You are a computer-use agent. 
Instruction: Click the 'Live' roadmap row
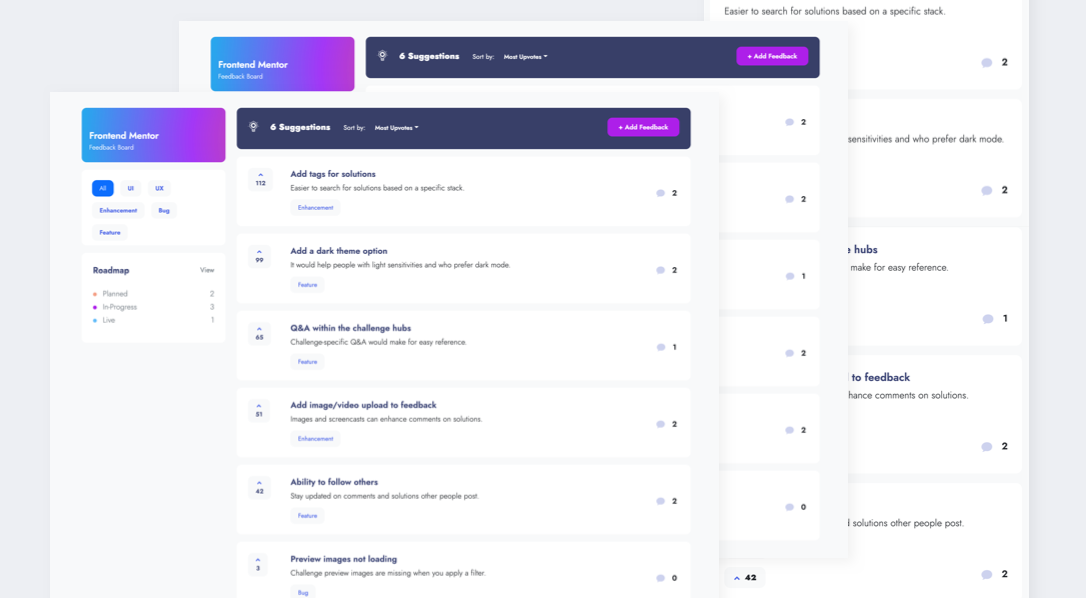click(x=153, y=320)
